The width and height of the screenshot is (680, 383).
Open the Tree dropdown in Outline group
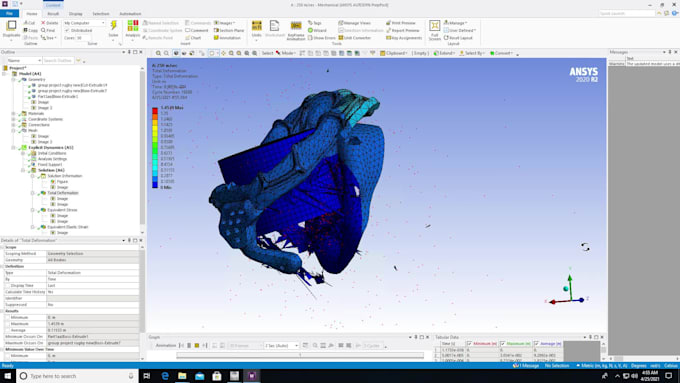(49, 38)
